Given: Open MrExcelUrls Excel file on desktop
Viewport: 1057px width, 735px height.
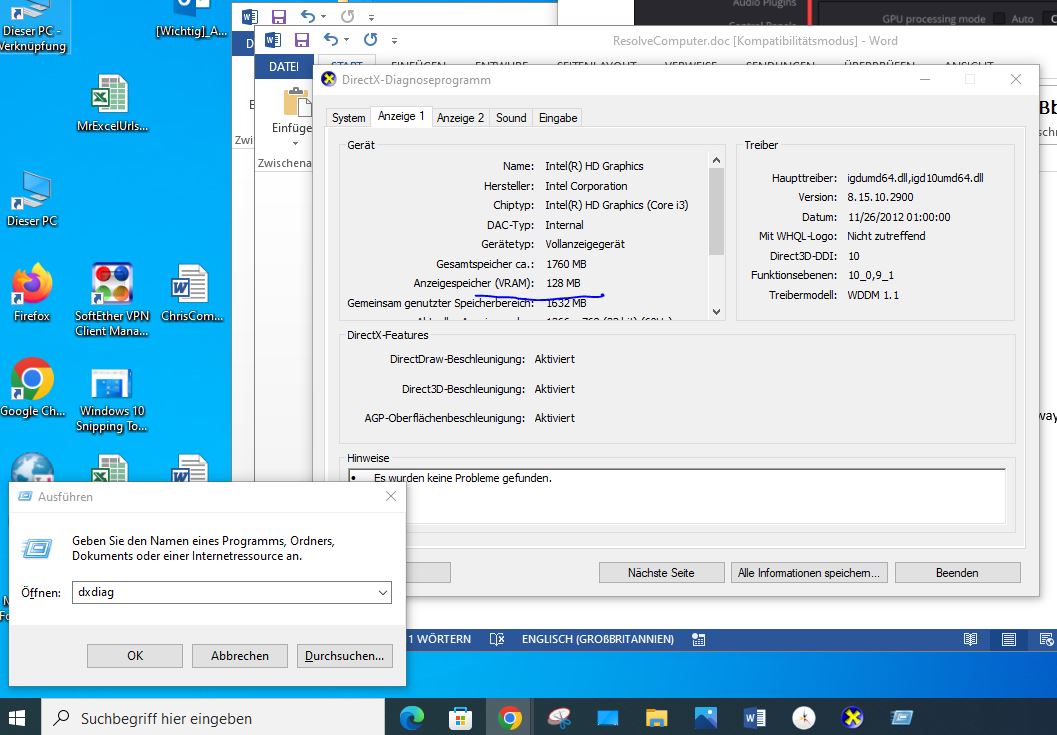Looking at the screenshot, I should click(x=111, y=103).
